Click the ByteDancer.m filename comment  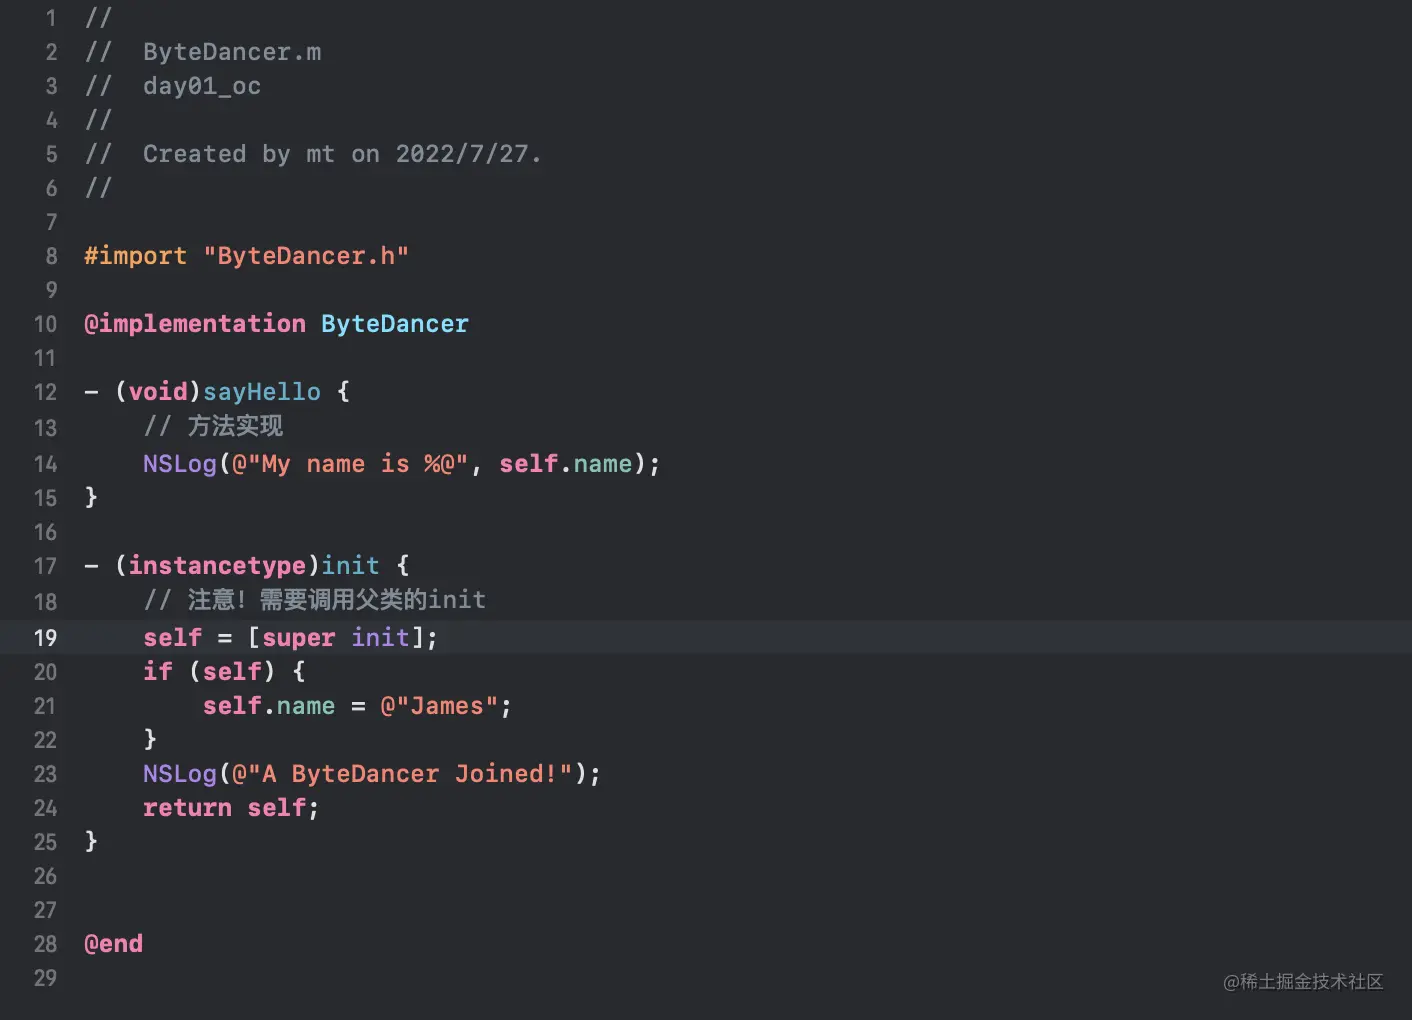pos(232,51)
